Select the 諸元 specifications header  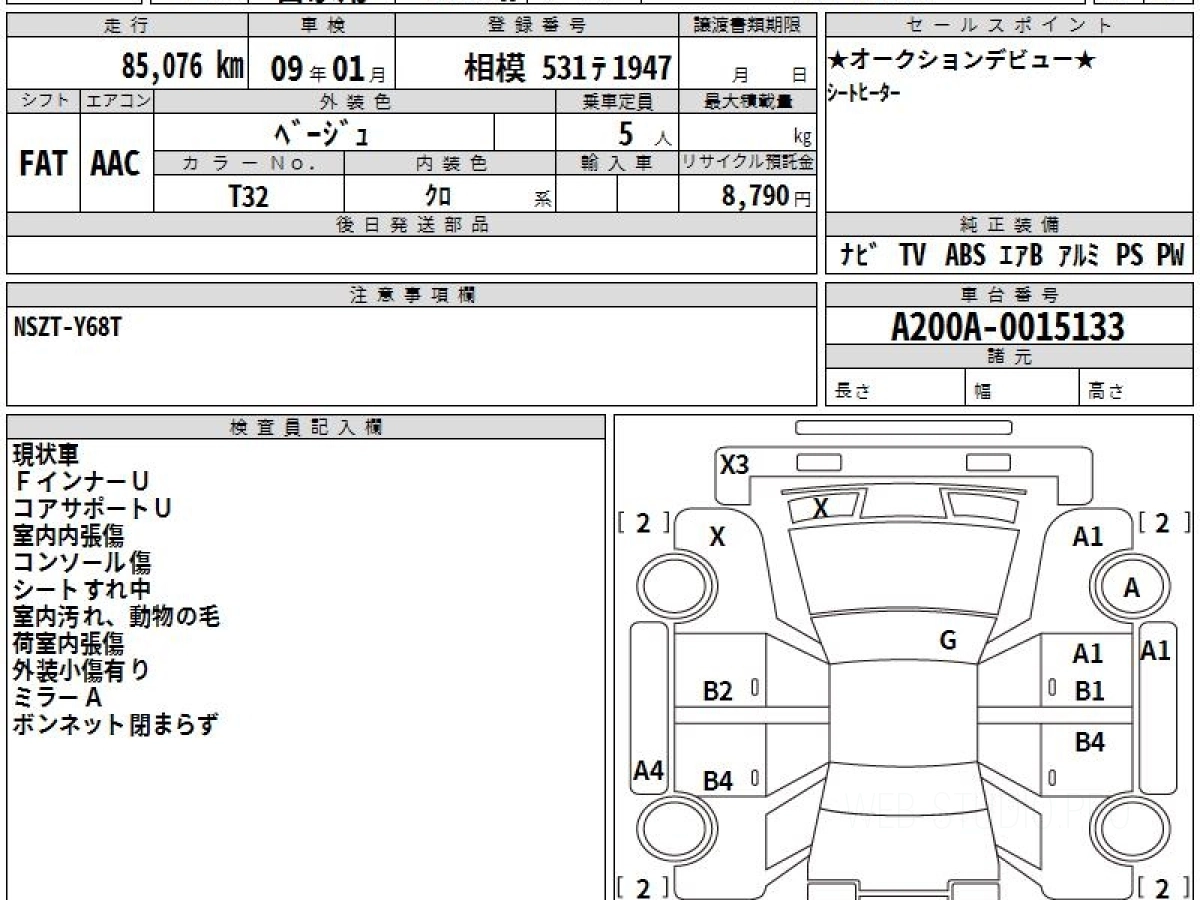tap(1007, 356)
